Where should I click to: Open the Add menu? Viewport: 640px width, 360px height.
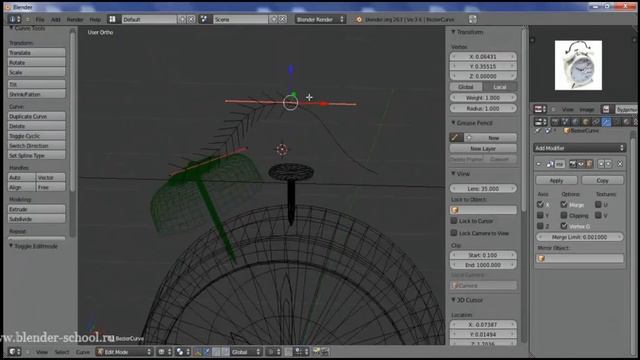point(56,19)
